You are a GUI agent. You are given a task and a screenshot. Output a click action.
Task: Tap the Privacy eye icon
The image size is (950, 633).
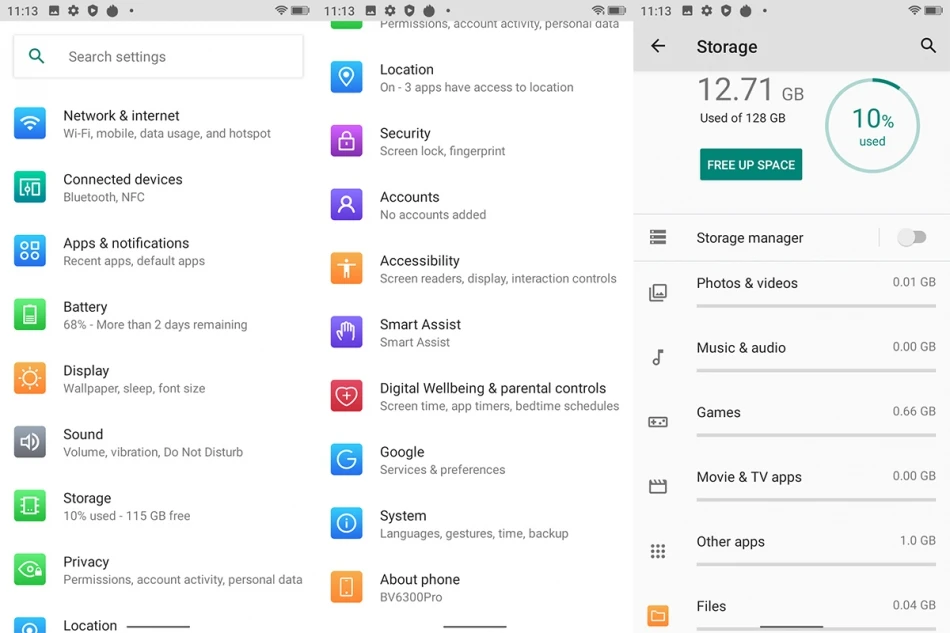(x=30, y=569)
